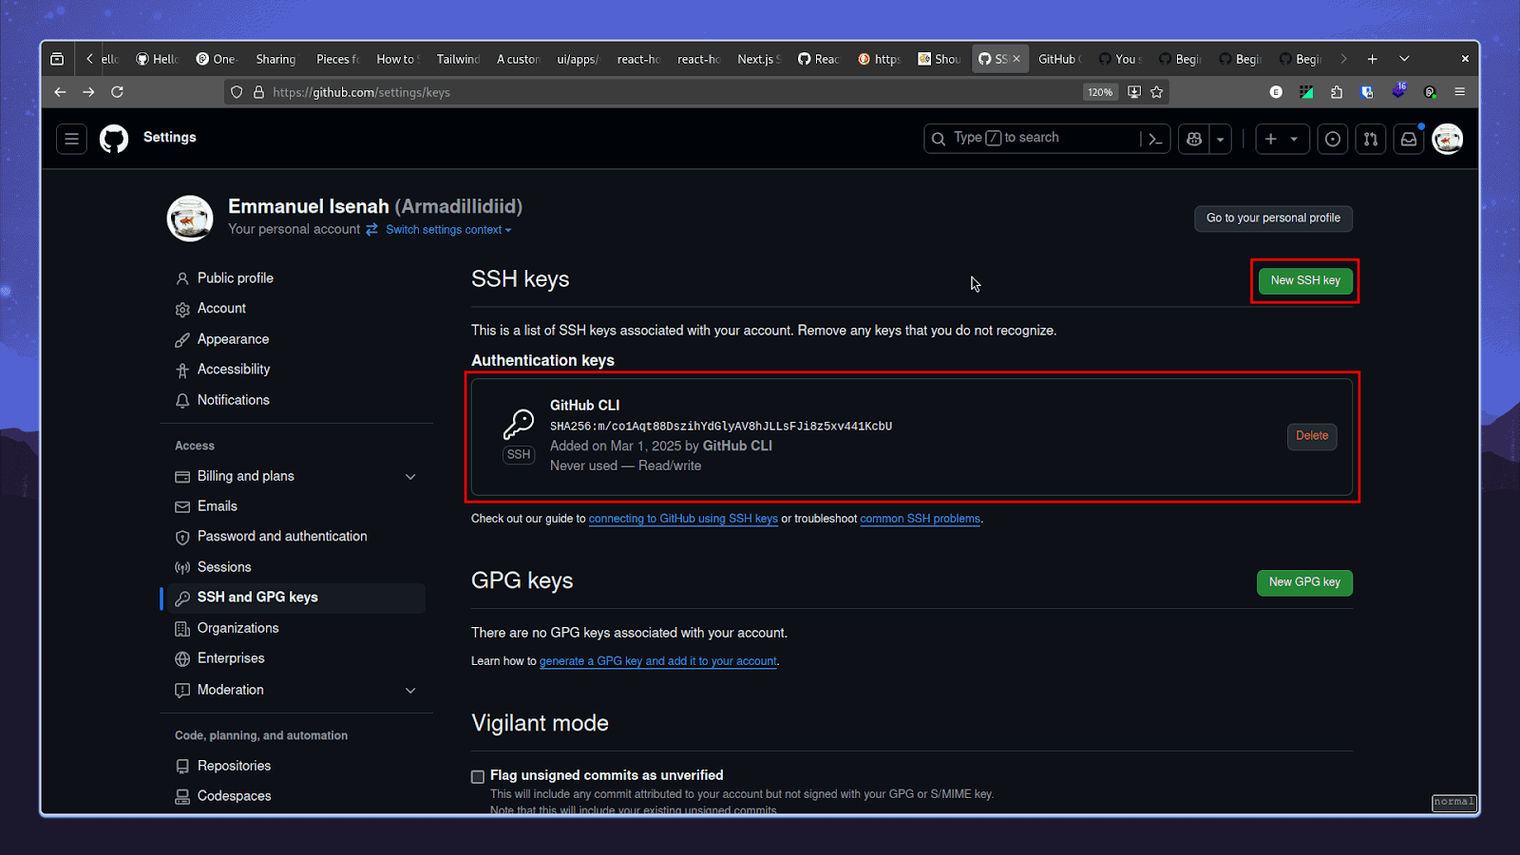Open the Bitwarden shield extension icon
1520x855 pixels.
tap(1367, 92)
